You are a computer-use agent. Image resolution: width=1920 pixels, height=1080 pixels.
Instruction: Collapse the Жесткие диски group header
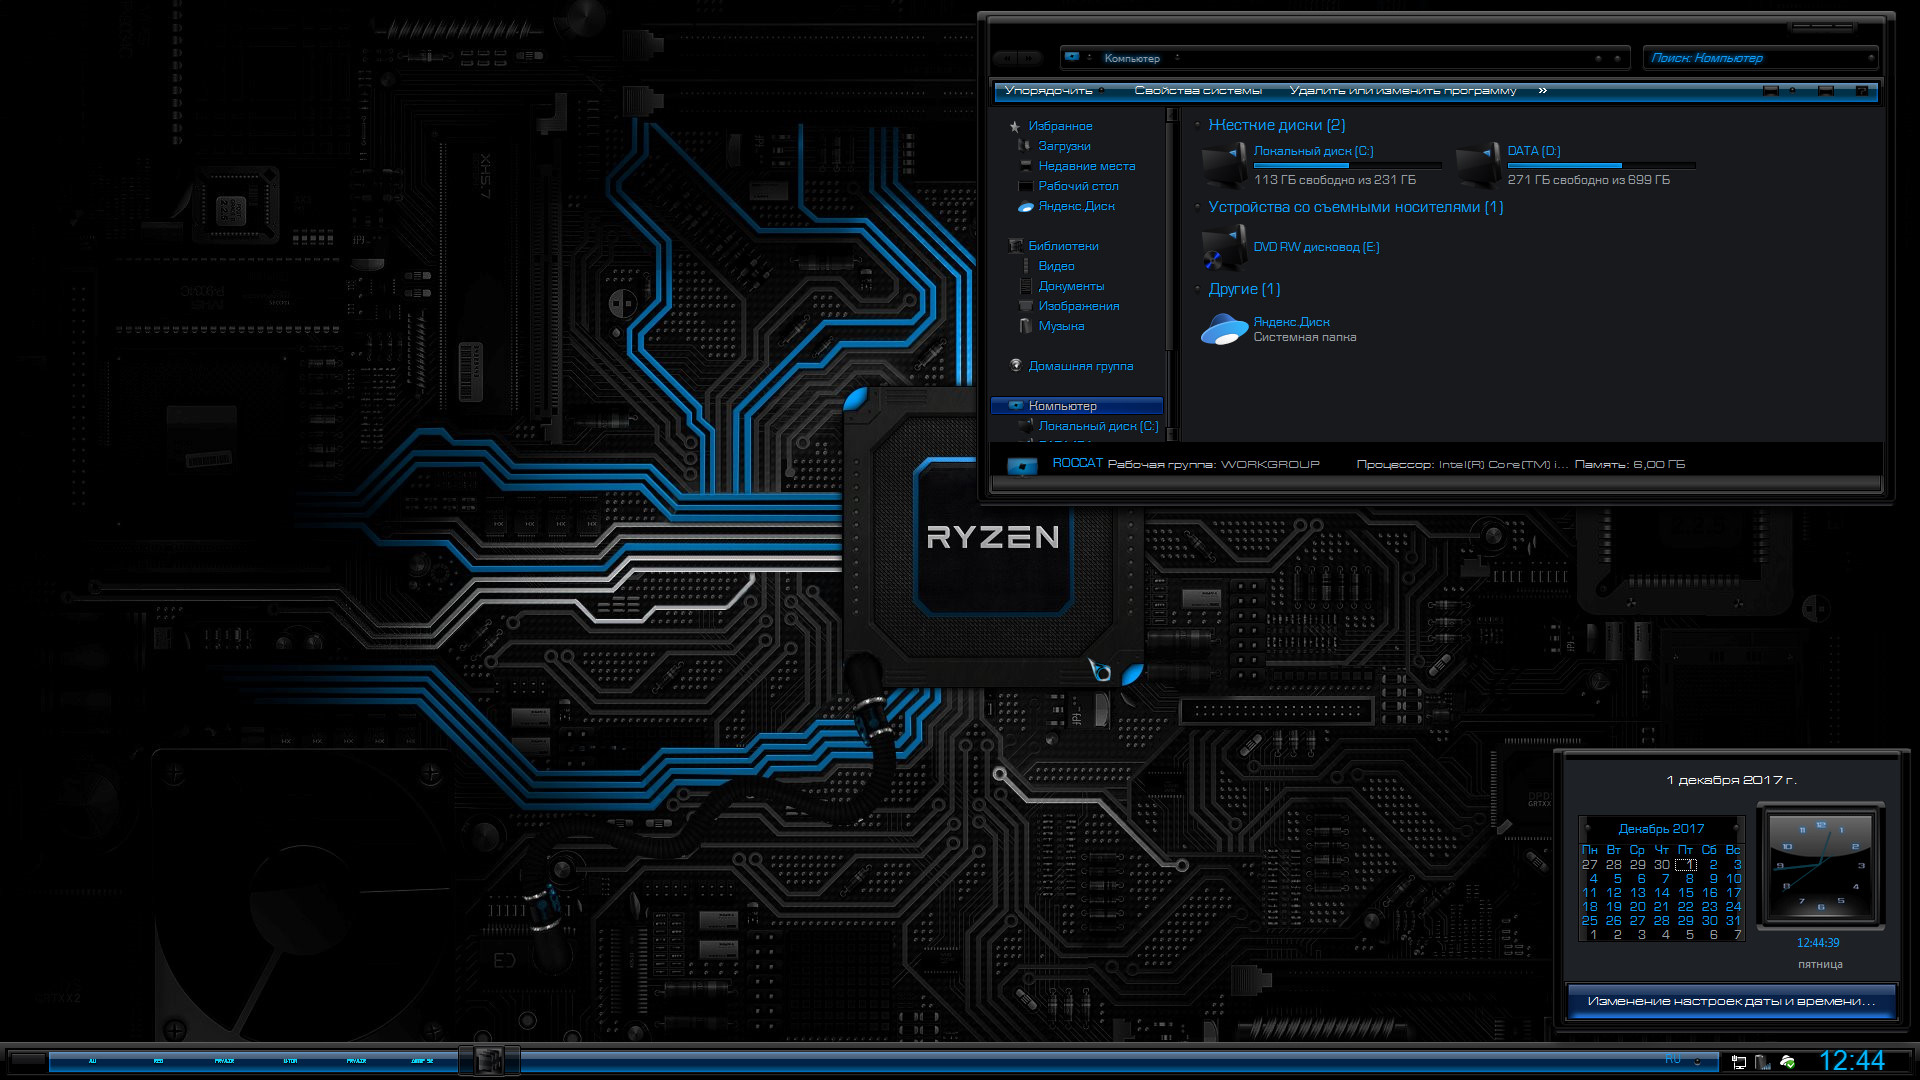click(x=1276, y=125)
